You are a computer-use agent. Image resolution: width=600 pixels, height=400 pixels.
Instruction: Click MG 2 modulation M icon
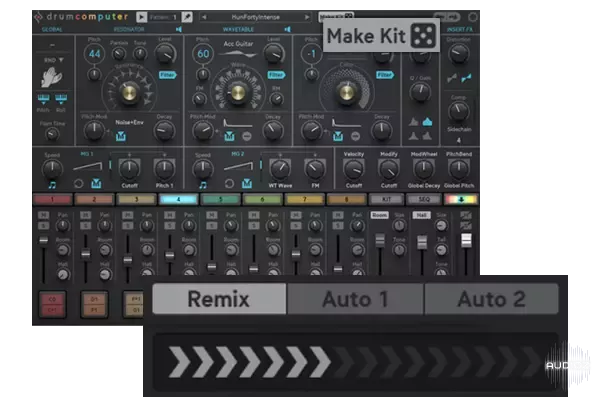[247, 184]
